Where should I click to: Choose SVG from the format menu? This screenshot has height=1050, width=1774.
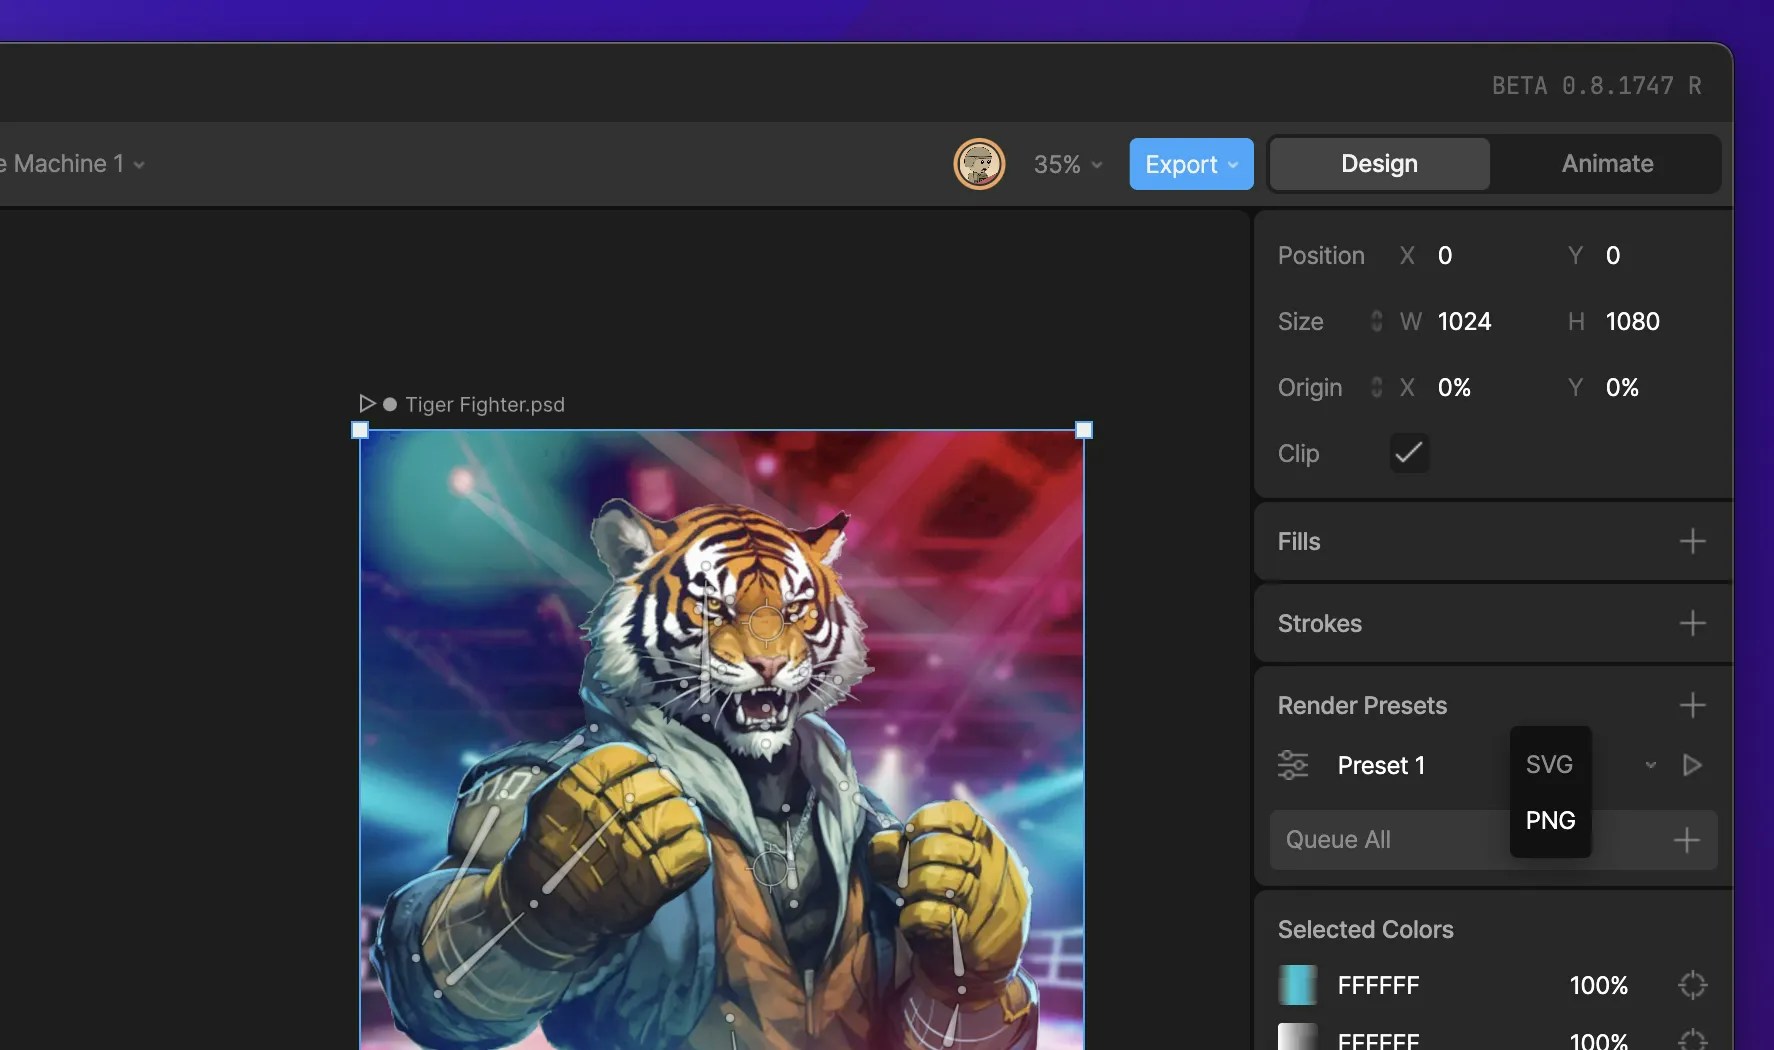[x=1550, y=765]
